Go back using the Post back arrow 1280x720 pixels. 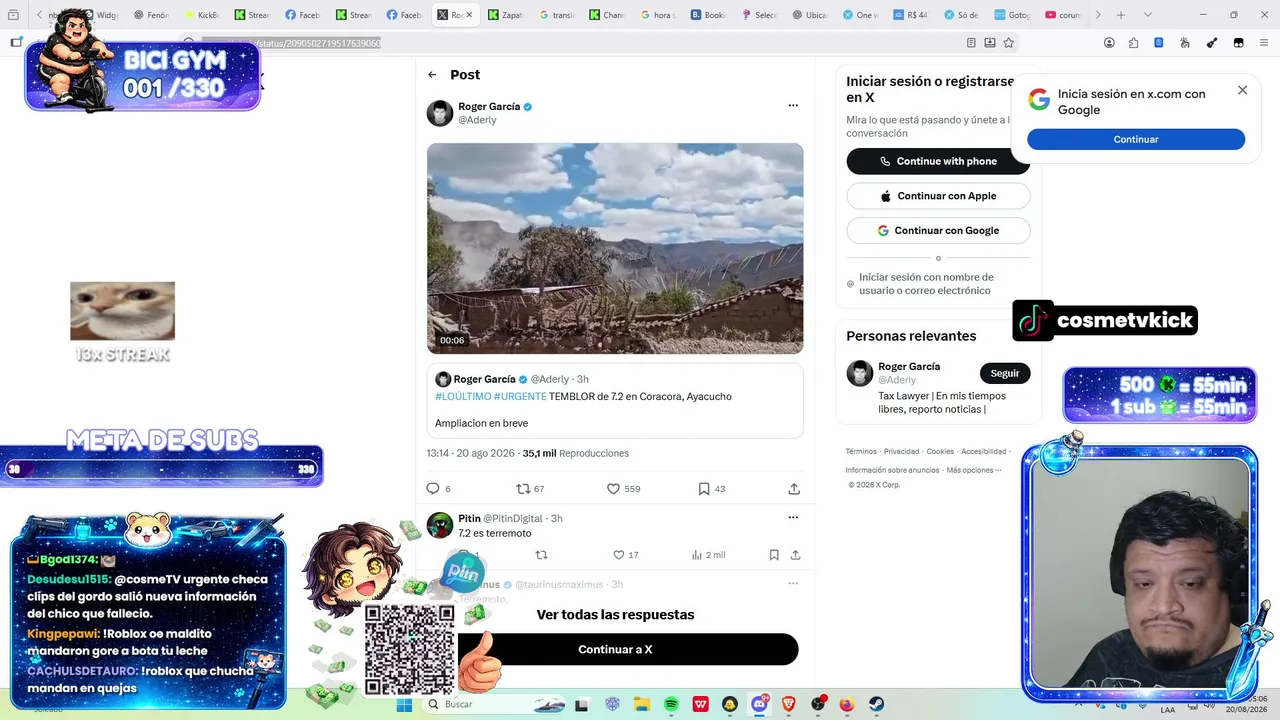[432, 75]
